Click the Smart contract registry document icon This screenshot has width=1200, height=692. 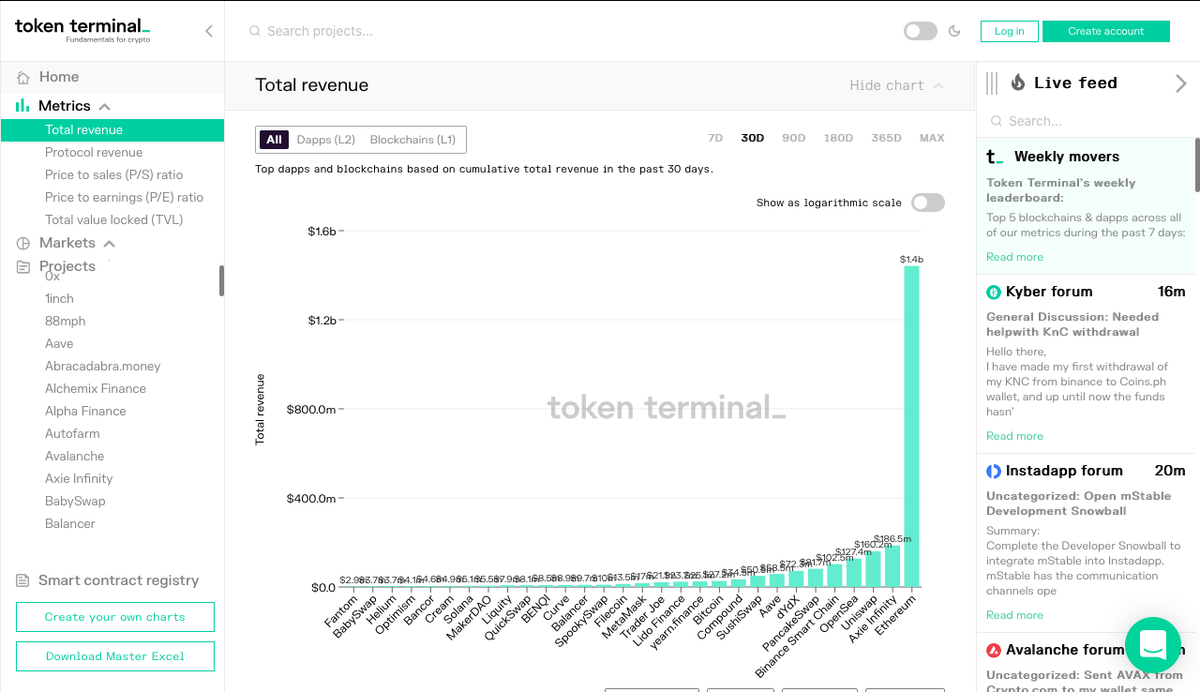[x=23, y=581]
